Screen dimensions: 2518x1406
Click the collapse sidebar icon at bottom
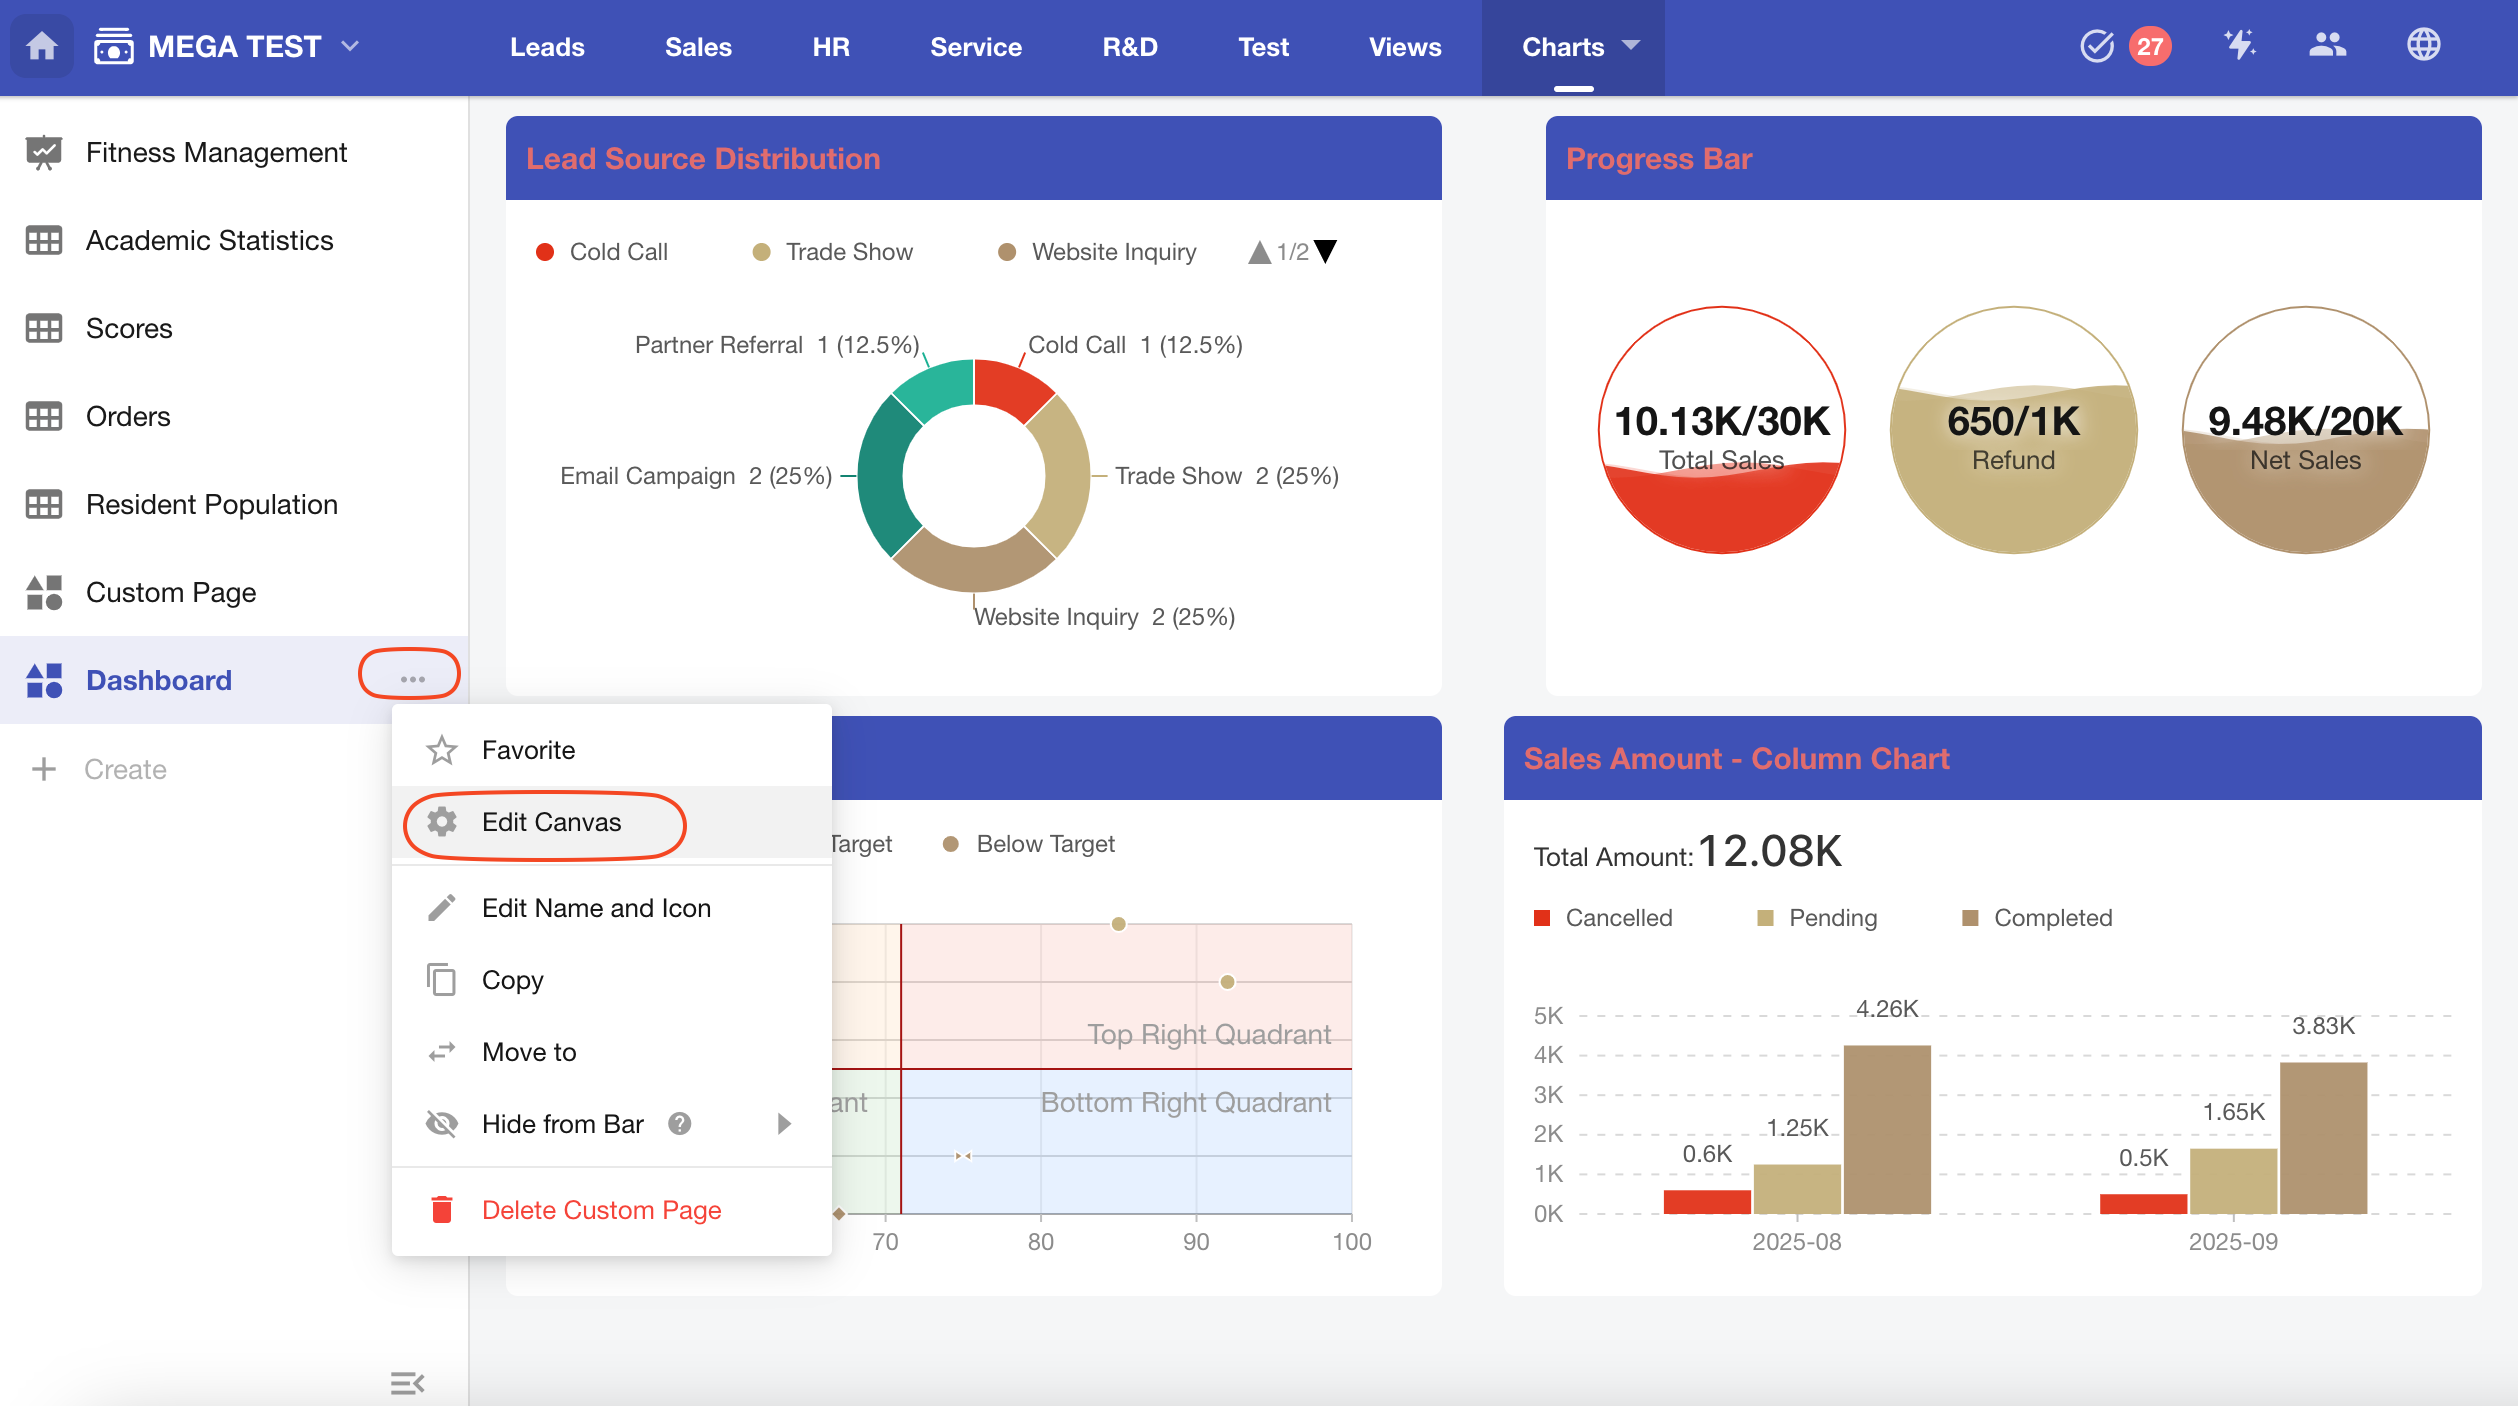(x=407, y=1383)
